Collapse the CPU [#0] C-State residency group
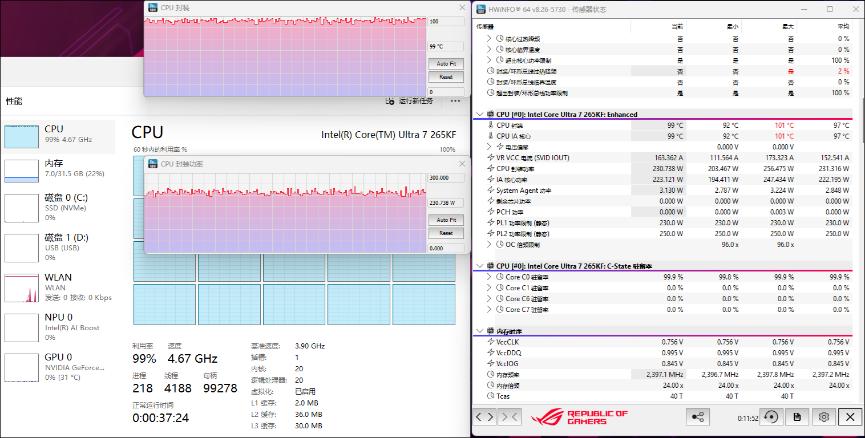Image resolution: width=865 pixels, height=438 pixels. (479, 266)
